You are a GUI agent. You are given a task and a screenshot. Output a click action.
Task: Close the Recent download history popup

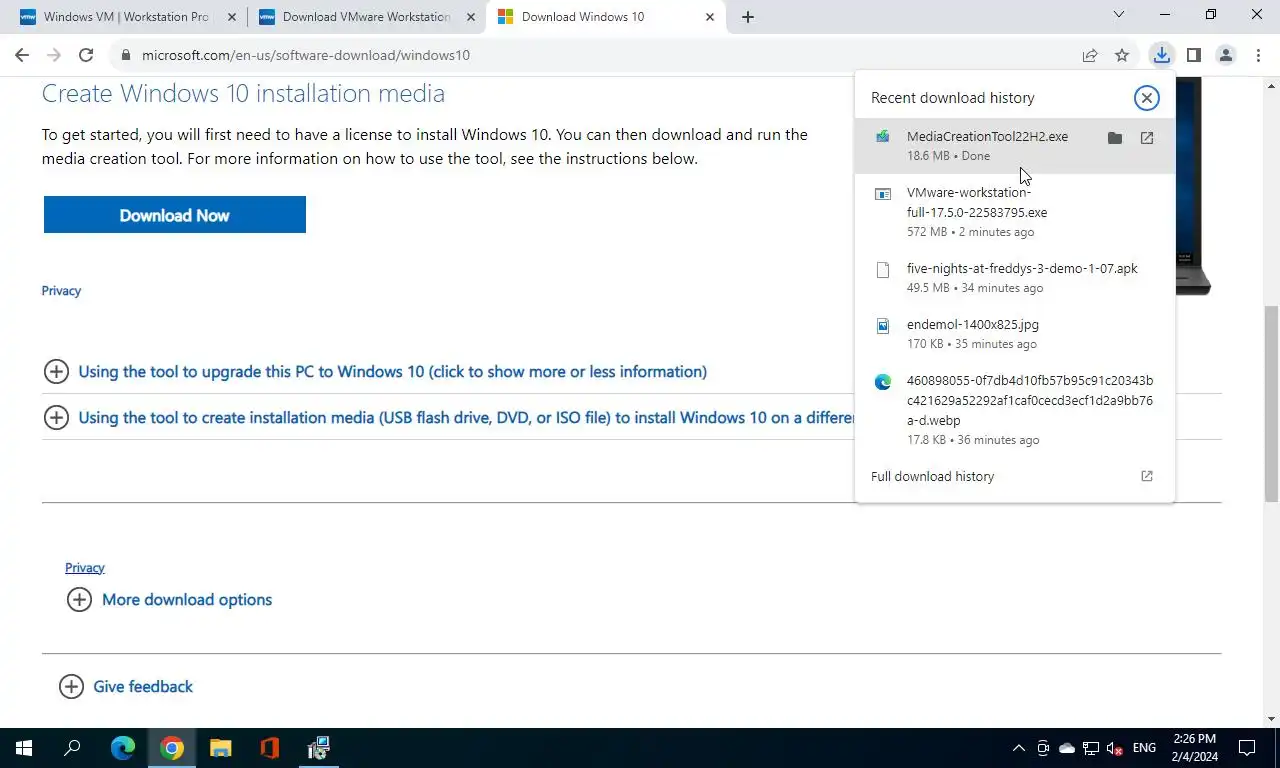pos(1146,97)
